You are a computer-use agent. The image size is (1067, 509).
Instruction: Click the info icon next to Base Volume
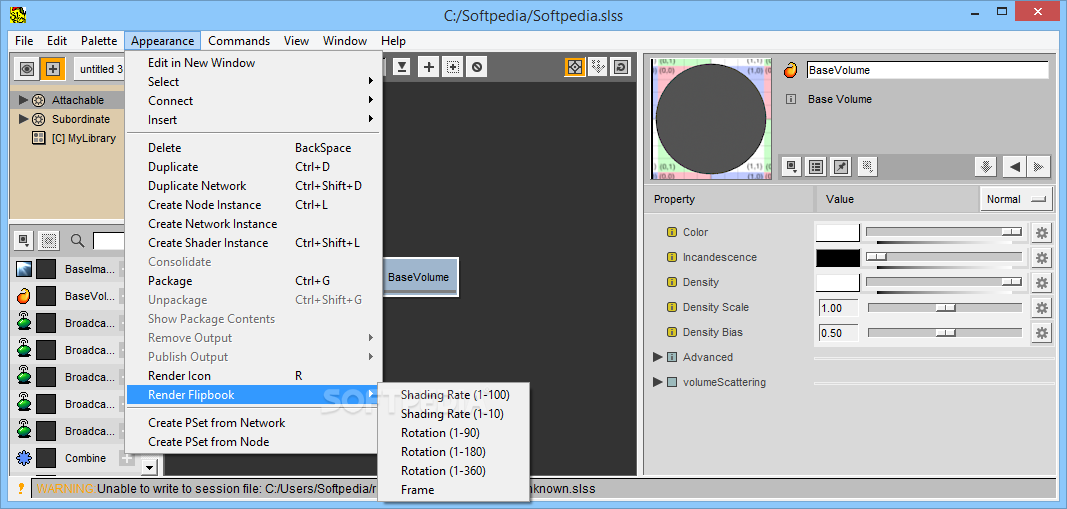click(x=791, y=99)
